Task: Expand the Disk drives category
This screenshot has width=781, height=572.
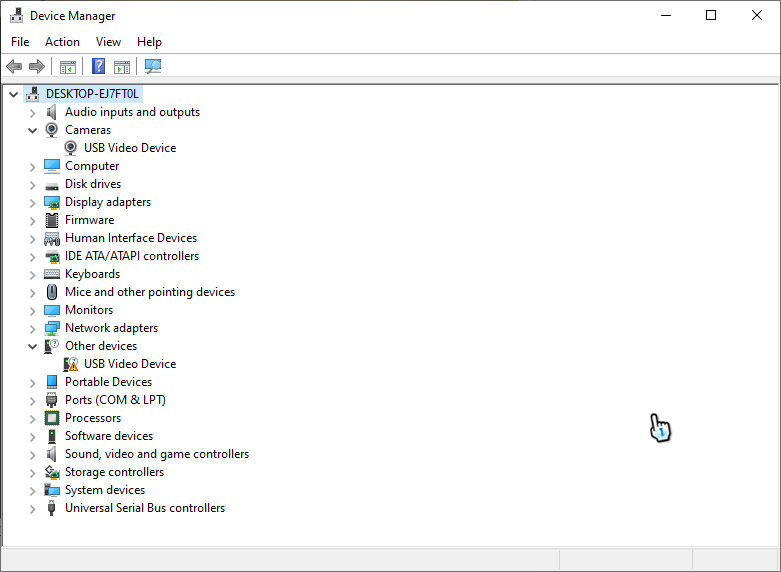Action: [x=32, y=185]
